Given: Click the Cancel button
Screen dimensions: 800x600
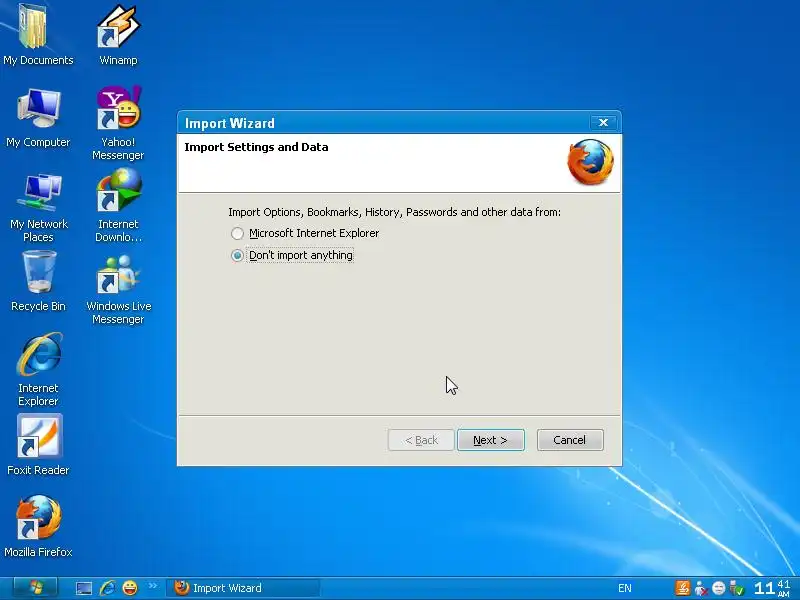Looking at the screenshot, I should 570,440.
